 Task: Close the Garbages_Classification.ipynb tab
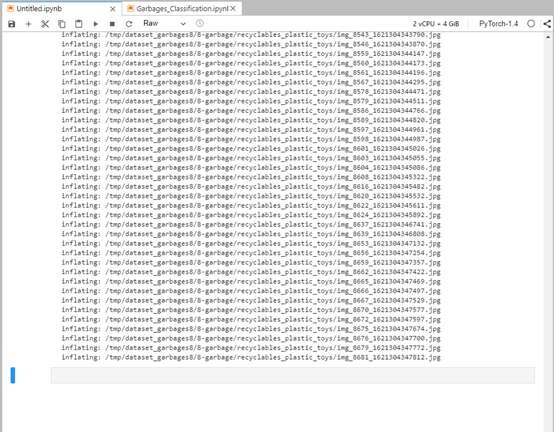pos(233,8)
